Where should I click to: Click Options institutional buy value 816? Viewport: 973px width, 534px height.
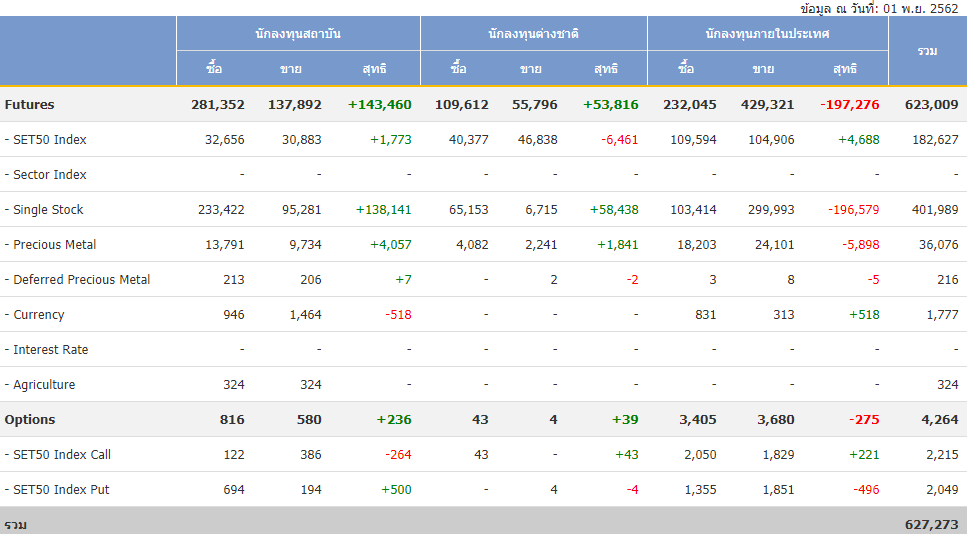(x=232, y=419)
